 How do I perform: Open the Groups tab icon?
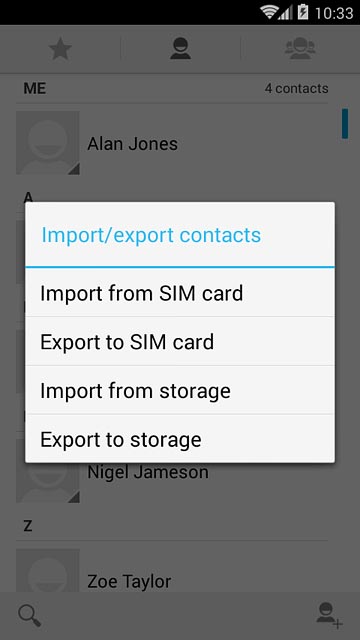300,49
